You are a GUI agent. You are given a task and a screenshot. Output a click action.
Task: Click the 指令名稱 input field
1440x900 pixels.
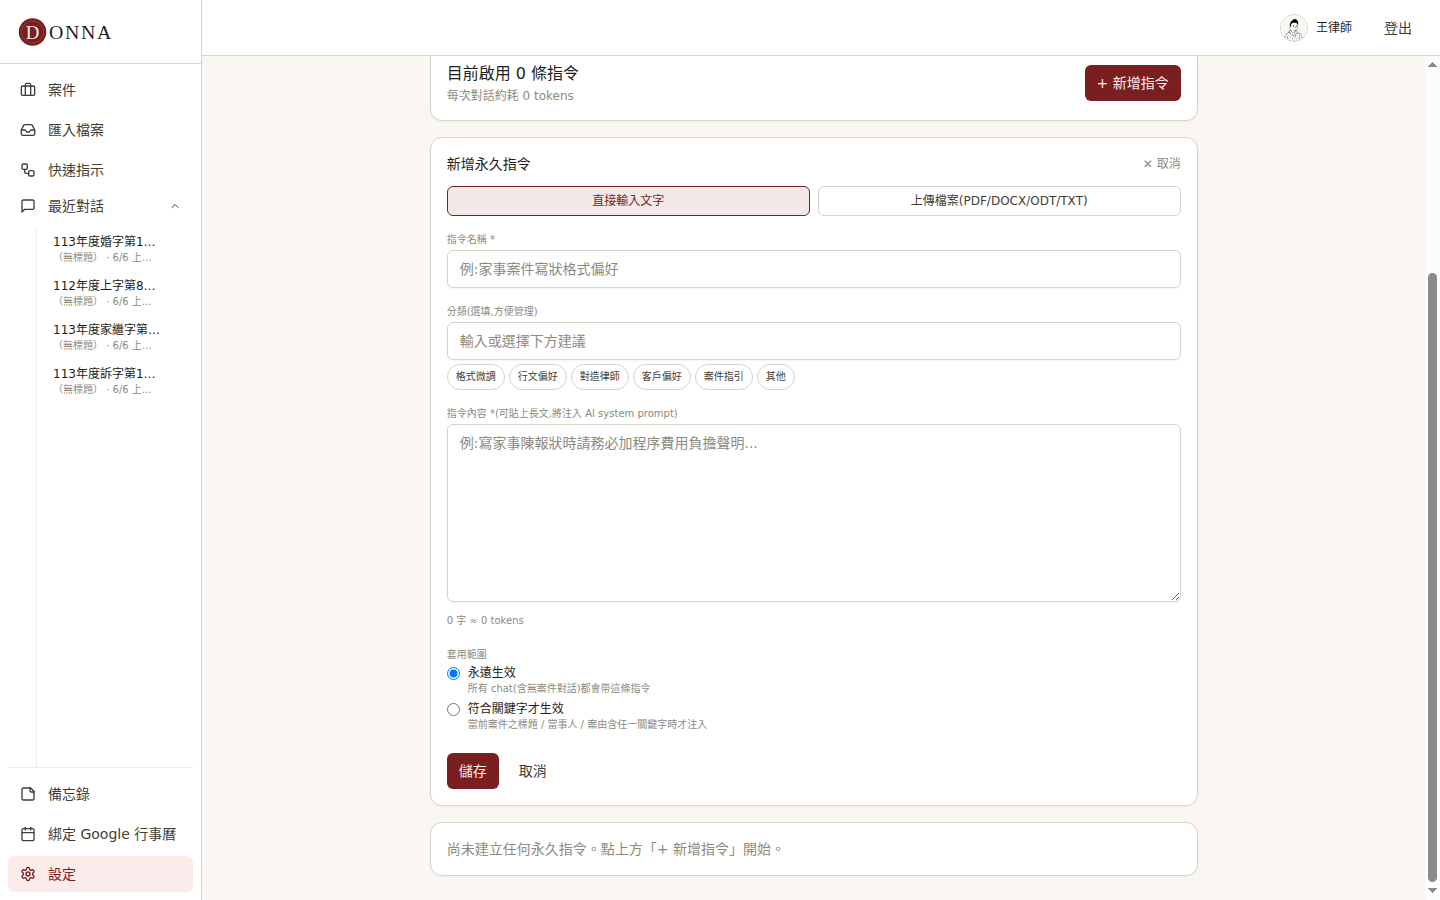coord(814,269)
